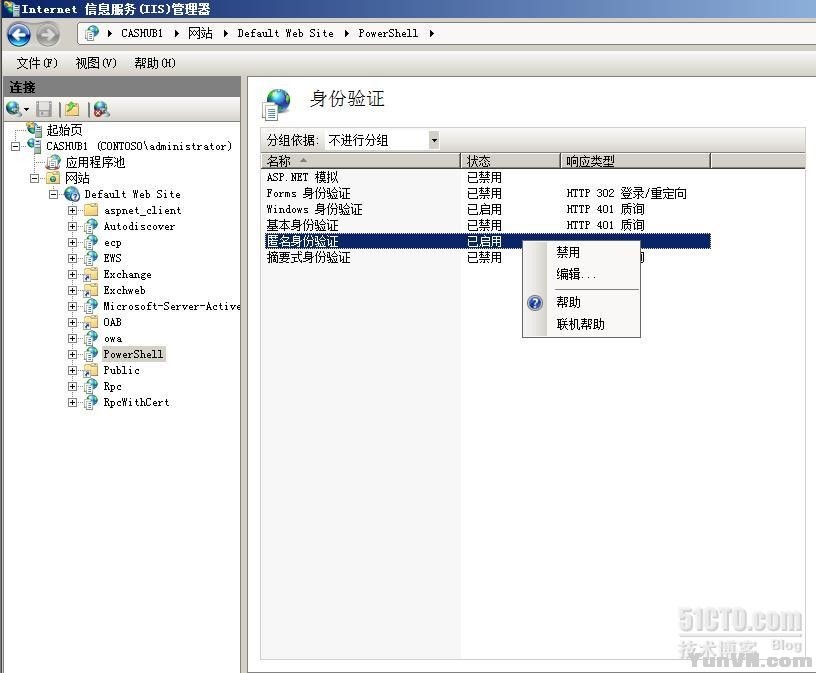The width and height of the screenshot is (816, 673).
Task: Choose 帮助 in the context menu
Action: pyautogui.click(x=581, y=302)
